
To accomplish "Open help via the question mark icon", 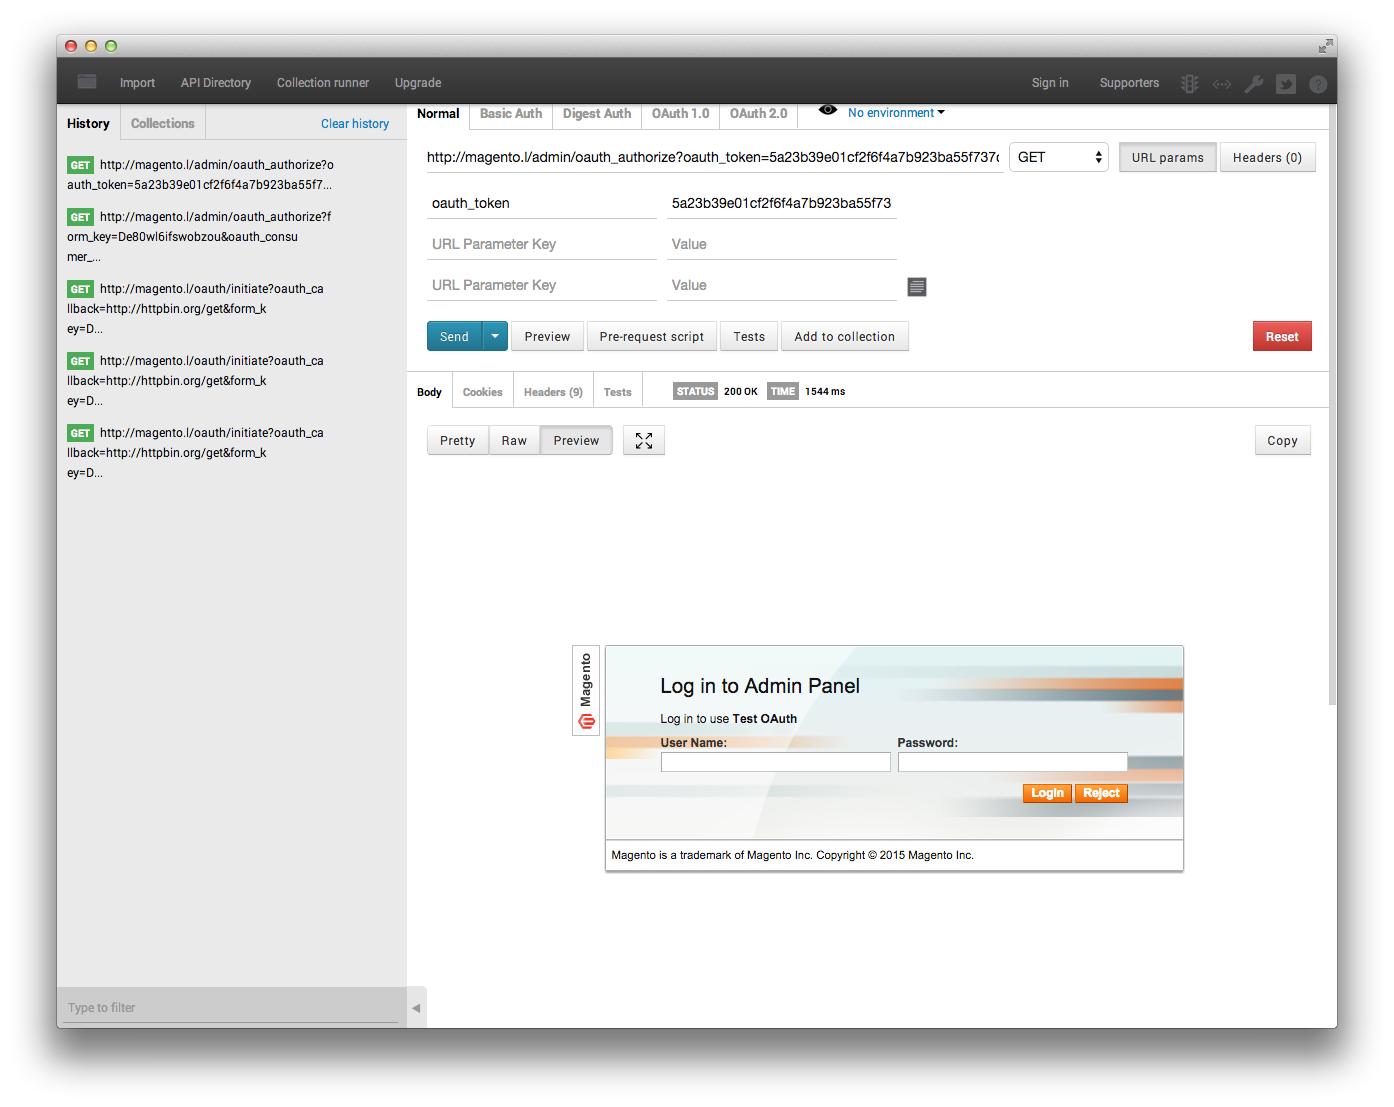I will click(x=1318, y=83).
